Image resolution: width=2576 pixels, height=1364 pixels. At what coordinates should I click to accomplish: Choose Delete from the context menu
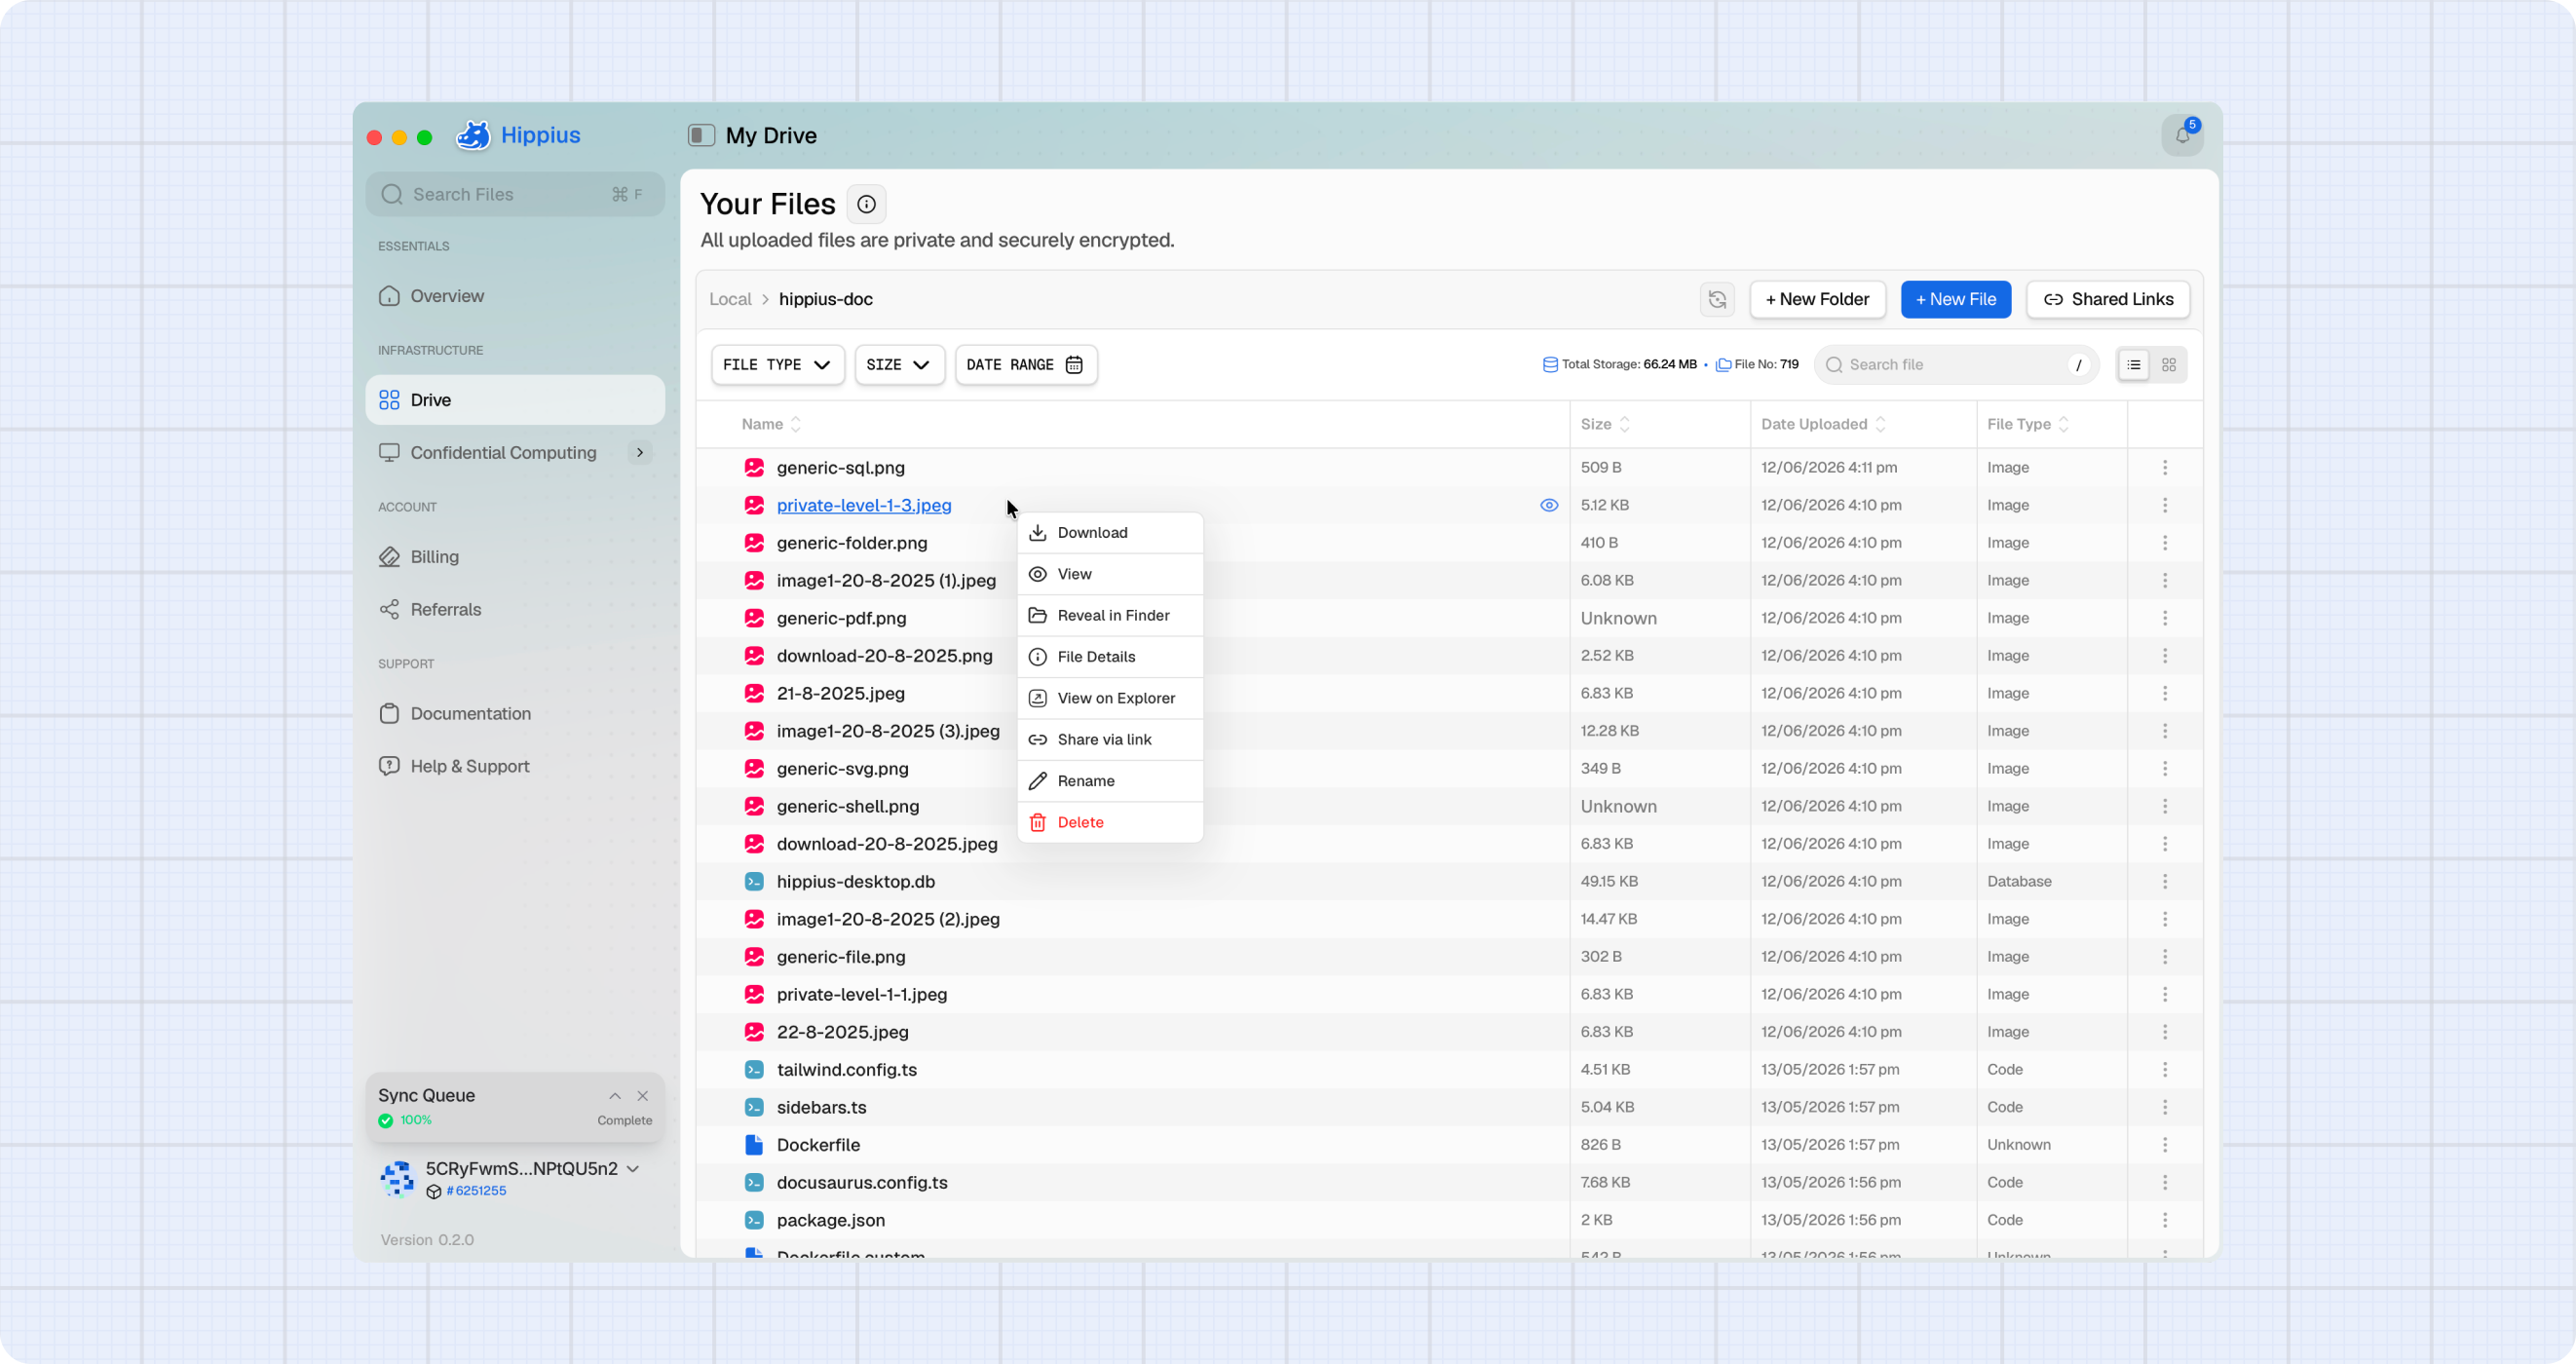tap(1110, 822)
